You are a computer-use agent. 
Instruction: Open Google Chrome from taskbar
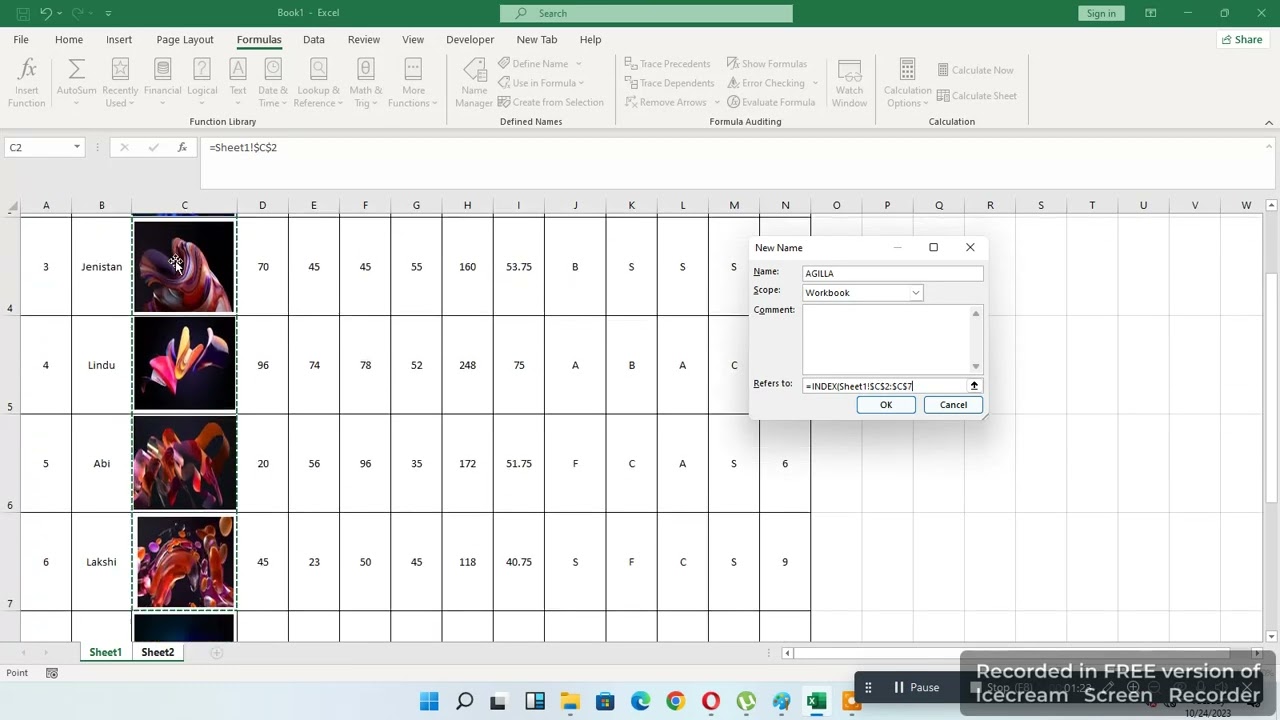tap(675, 701)
